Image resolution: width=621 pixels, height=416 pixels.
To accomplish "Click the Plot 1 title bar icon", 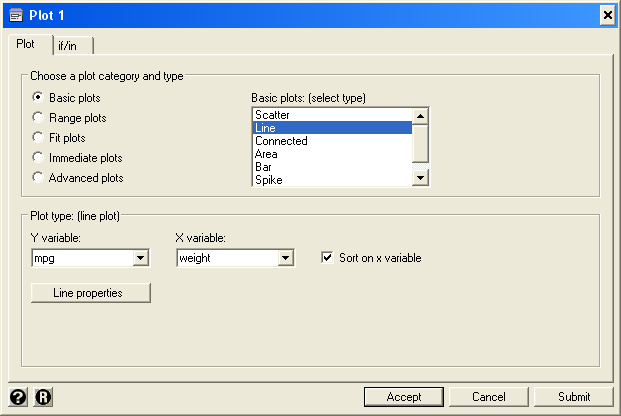I will click(x=15, y=14).
